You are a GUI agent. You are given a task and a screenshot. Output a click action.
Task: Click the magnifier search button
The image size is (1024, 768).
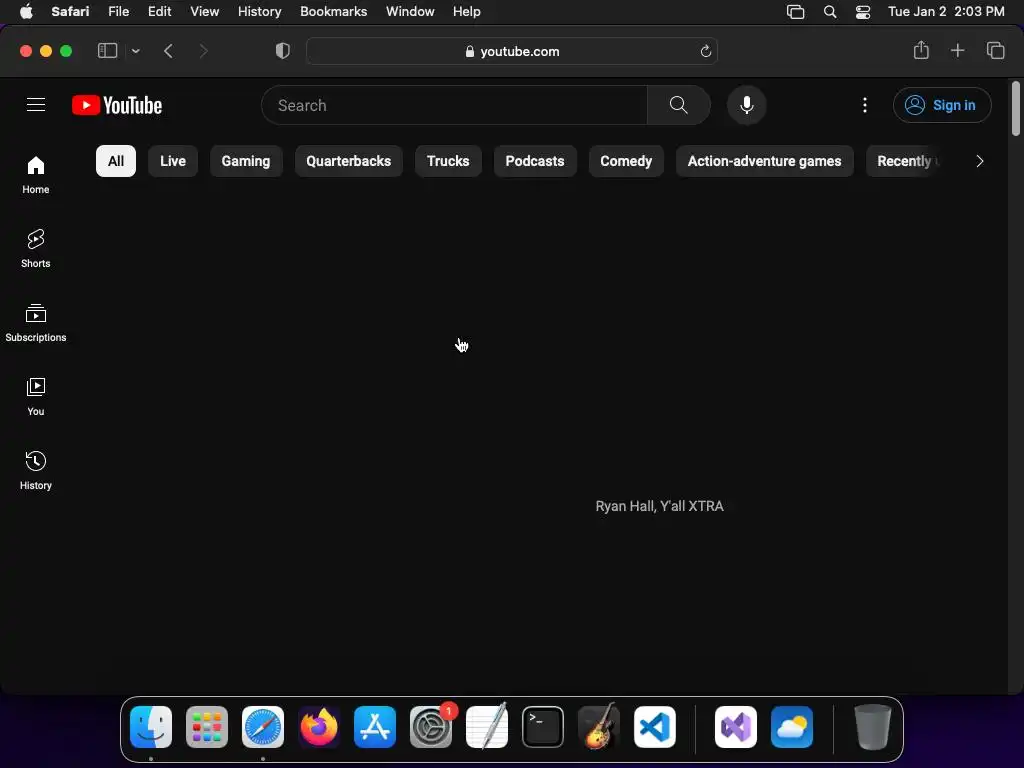[679, 105]
